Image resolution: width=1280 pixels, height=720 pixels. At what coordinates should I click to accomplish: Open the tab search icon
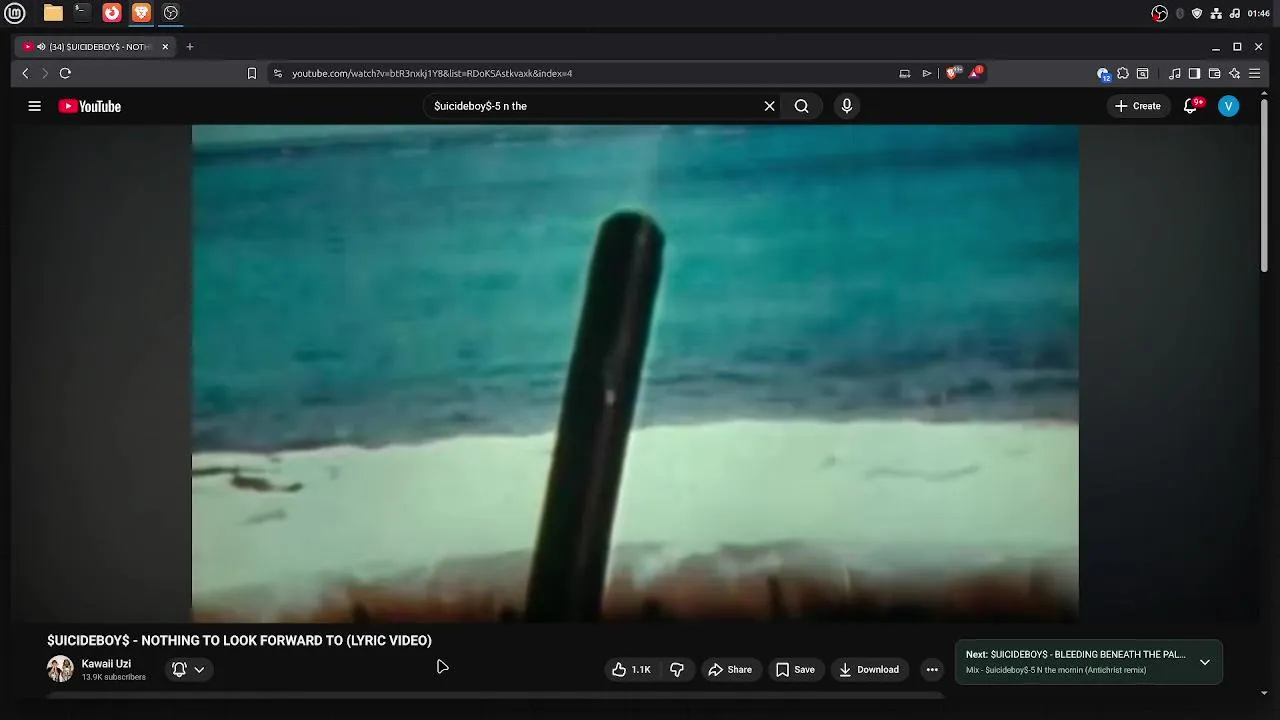pos(1143,73)
